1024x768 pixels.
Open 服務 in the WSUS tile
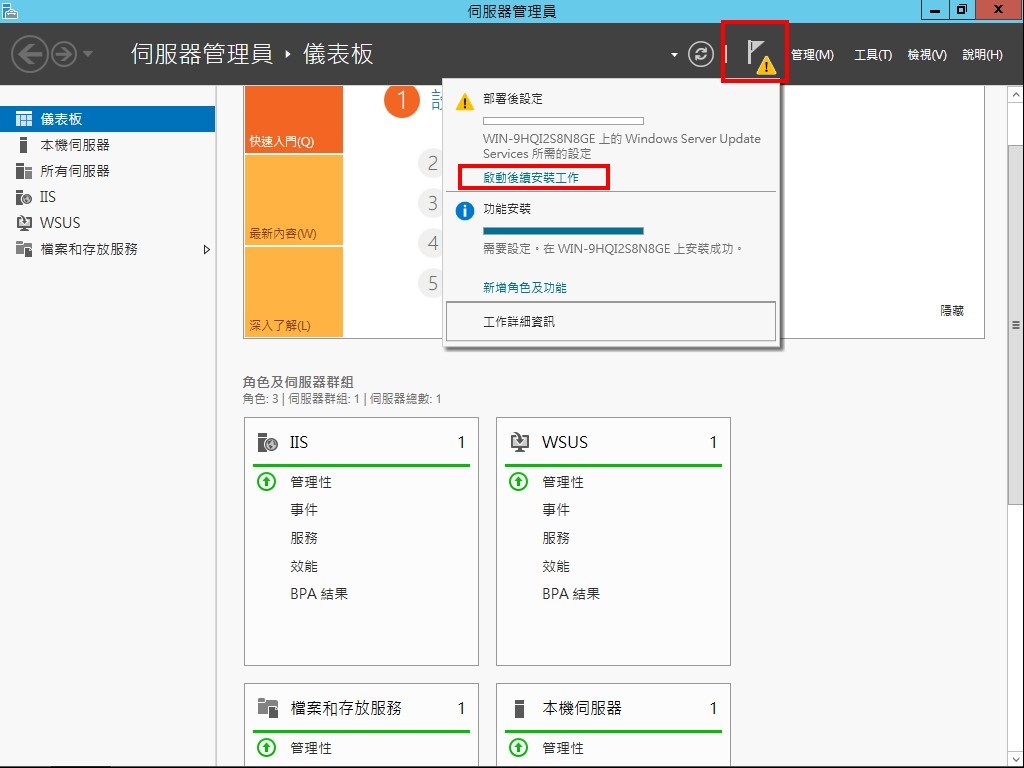[556, 538]
